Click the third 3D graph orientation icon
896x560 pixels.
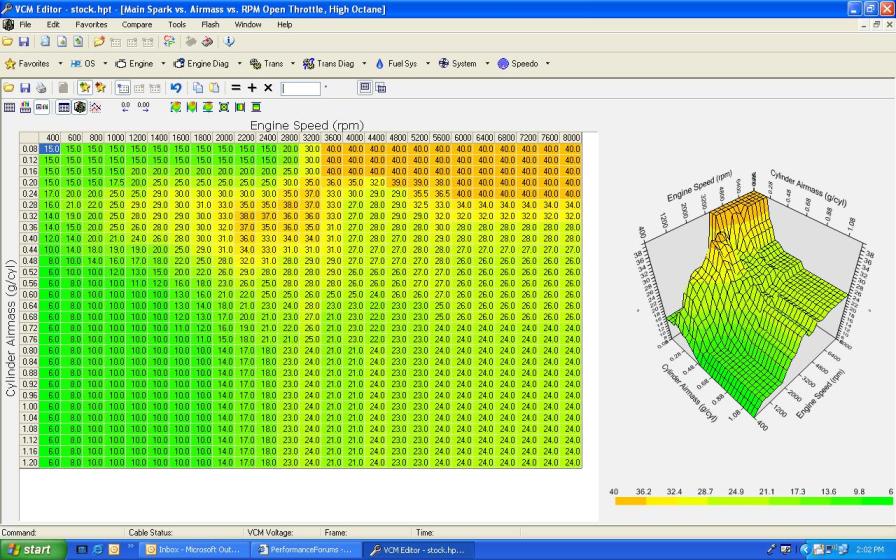pyautogui.click(x=208, y=107)
